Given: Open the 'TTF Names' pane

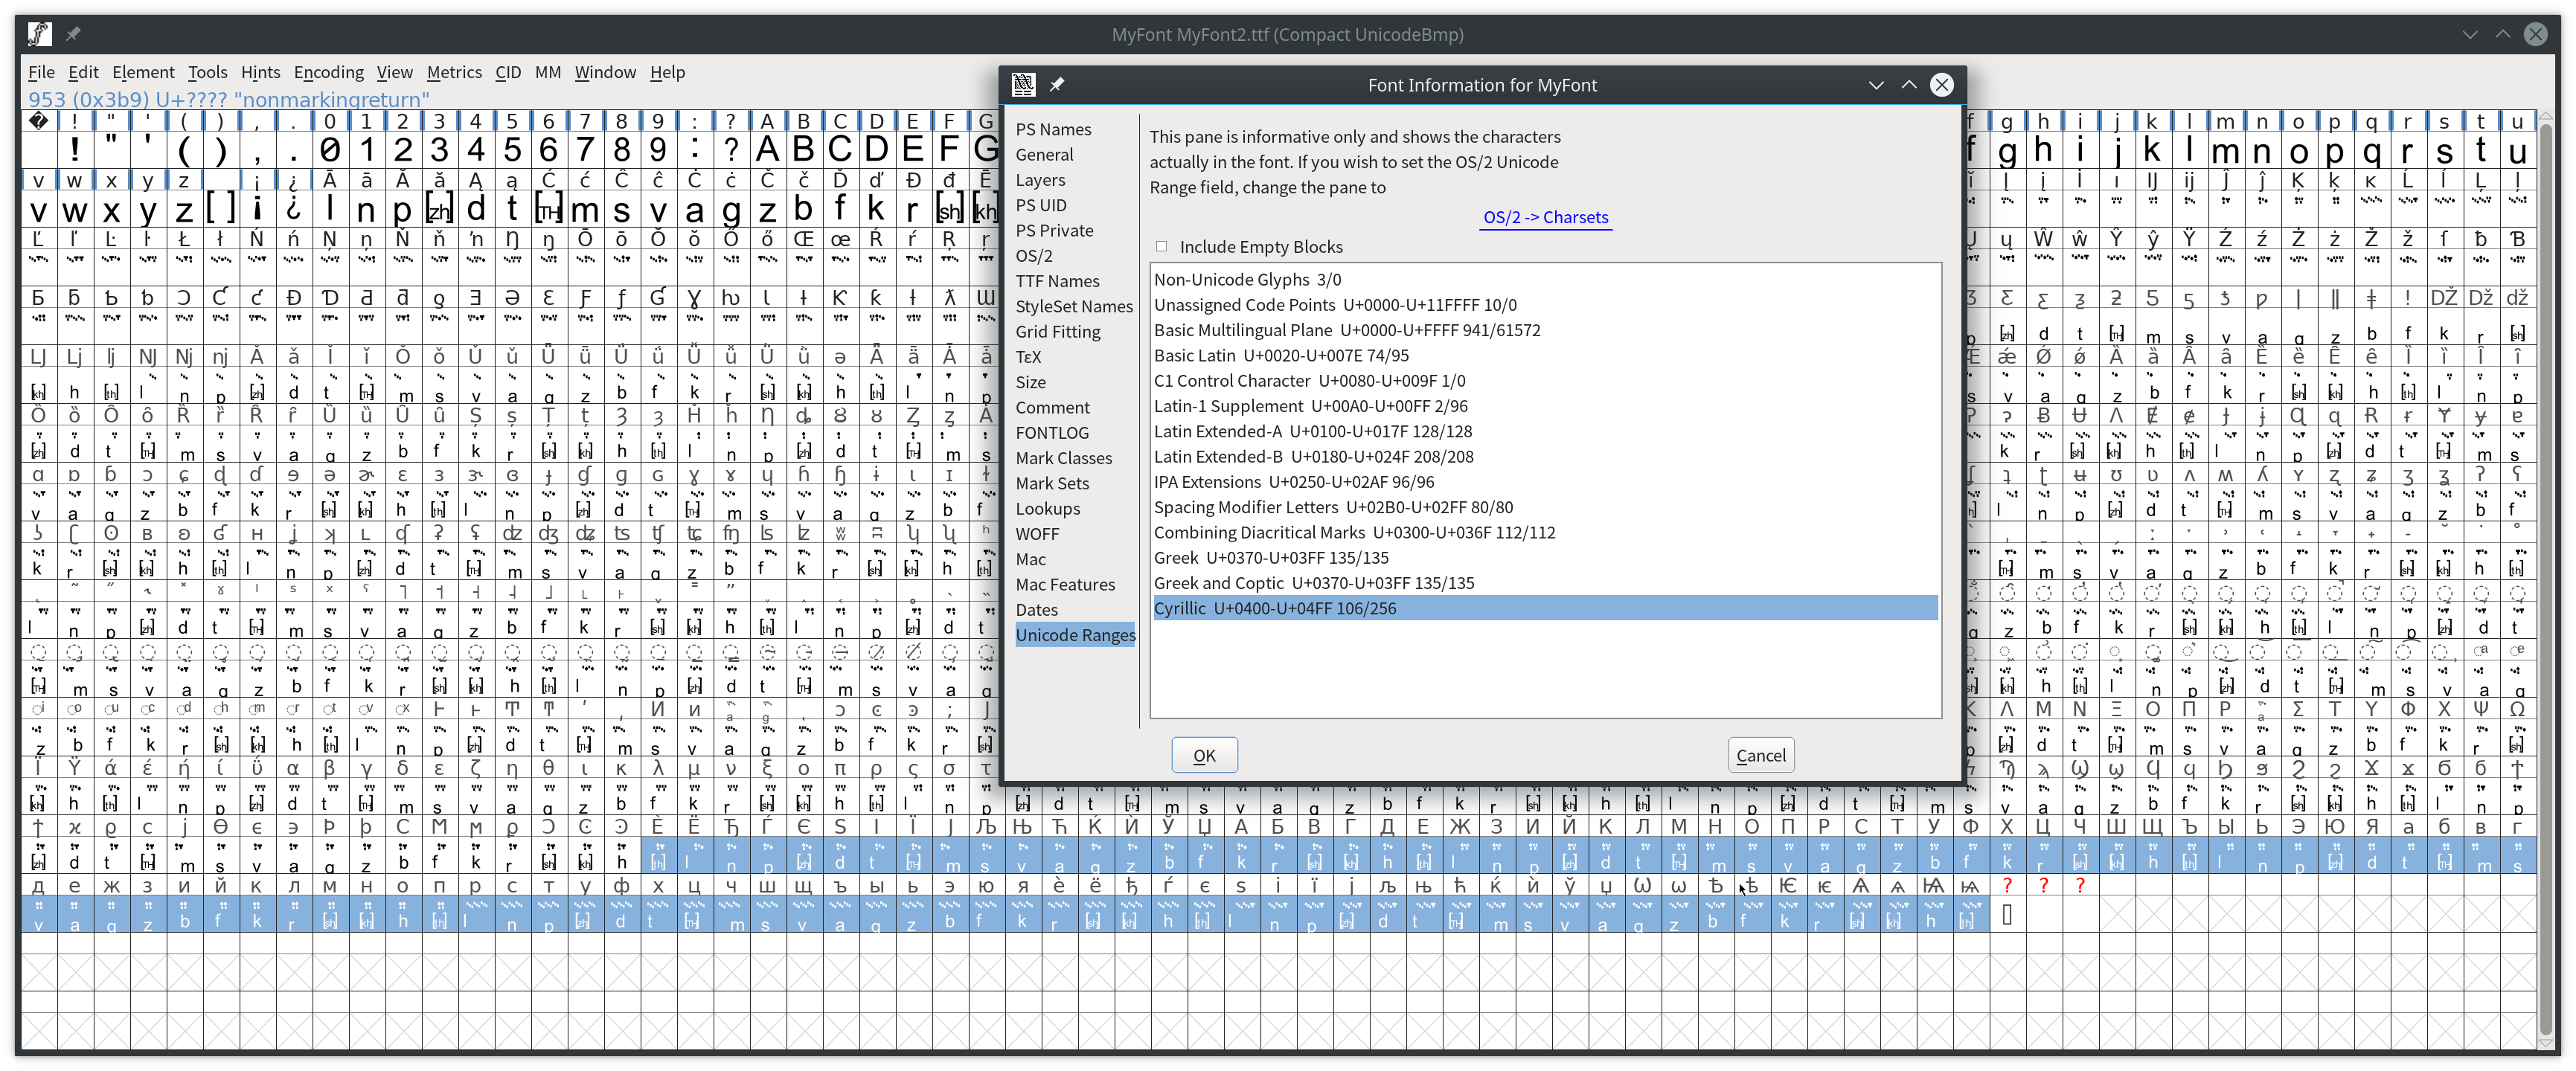Looking at the screenshot, I should [1057, 281].
